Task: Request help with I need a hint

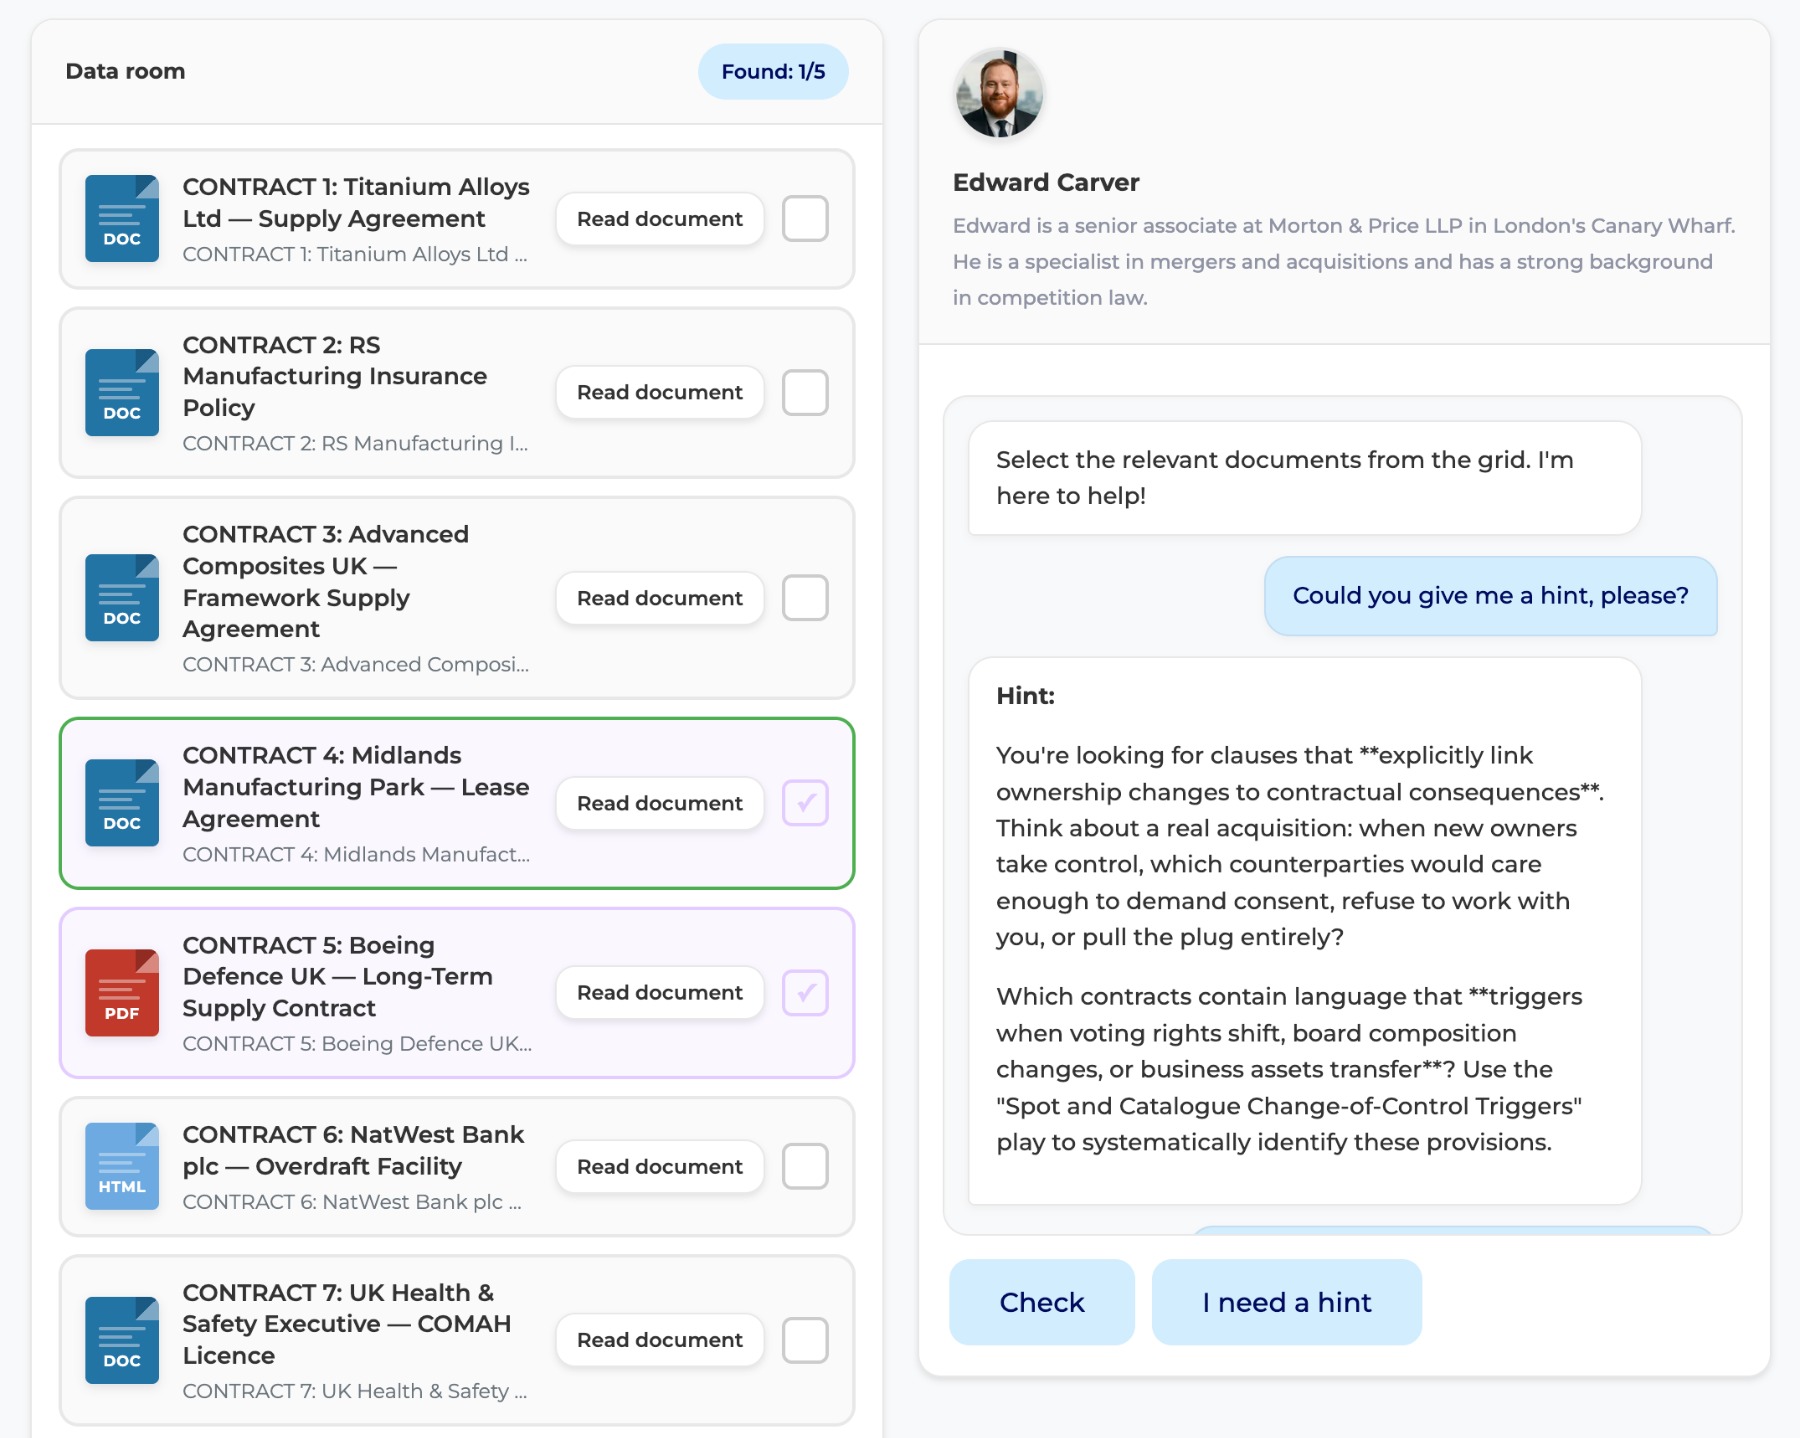Action: click(1287, 1302)
